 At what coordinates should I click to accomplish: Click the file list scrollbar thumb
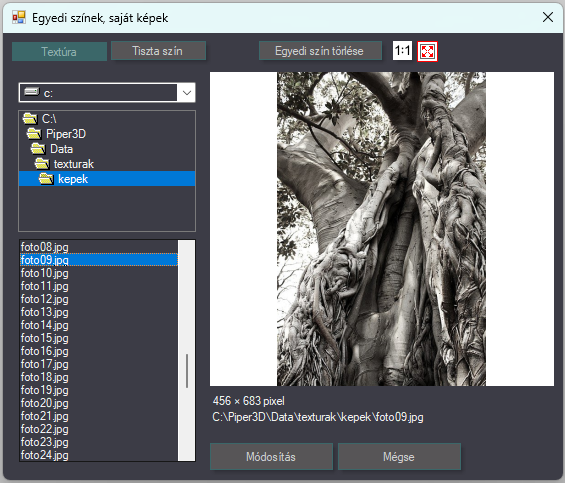tap(187, 371)
